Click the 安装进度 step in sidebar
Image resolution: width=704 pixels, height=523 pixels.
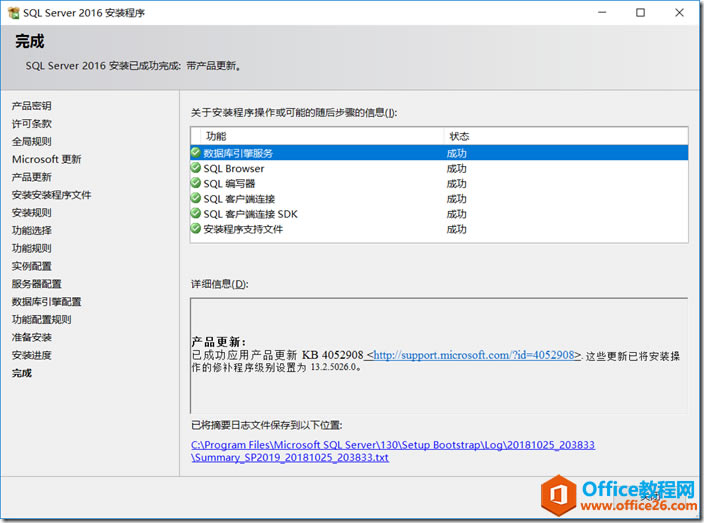coord(31,356)
